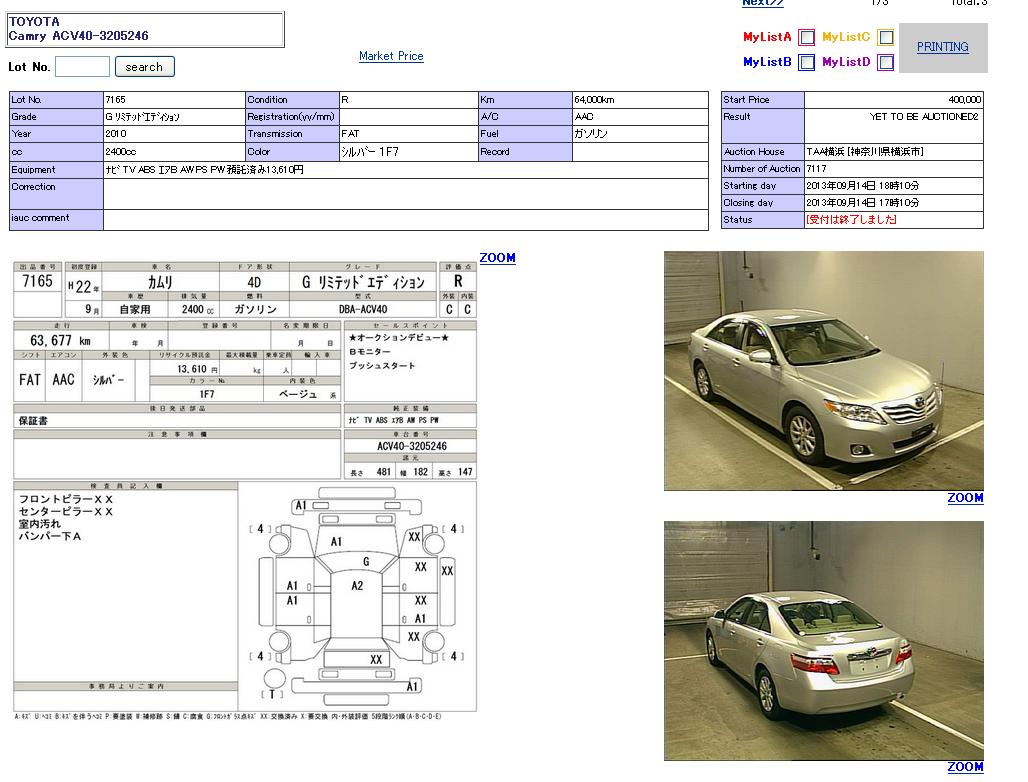The height and width of the screenshot is (782, 1028).
Task: Open the Market Price link
Action: (391, 56)
